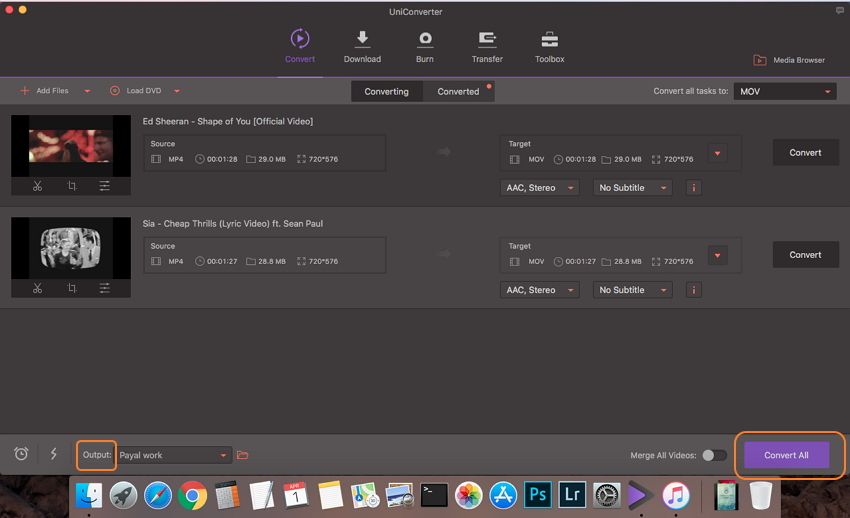Image resolution: width=850 pixels, height=518 pixels.
Task: Launch Photoshop from the dock
Action: point(538,495)
